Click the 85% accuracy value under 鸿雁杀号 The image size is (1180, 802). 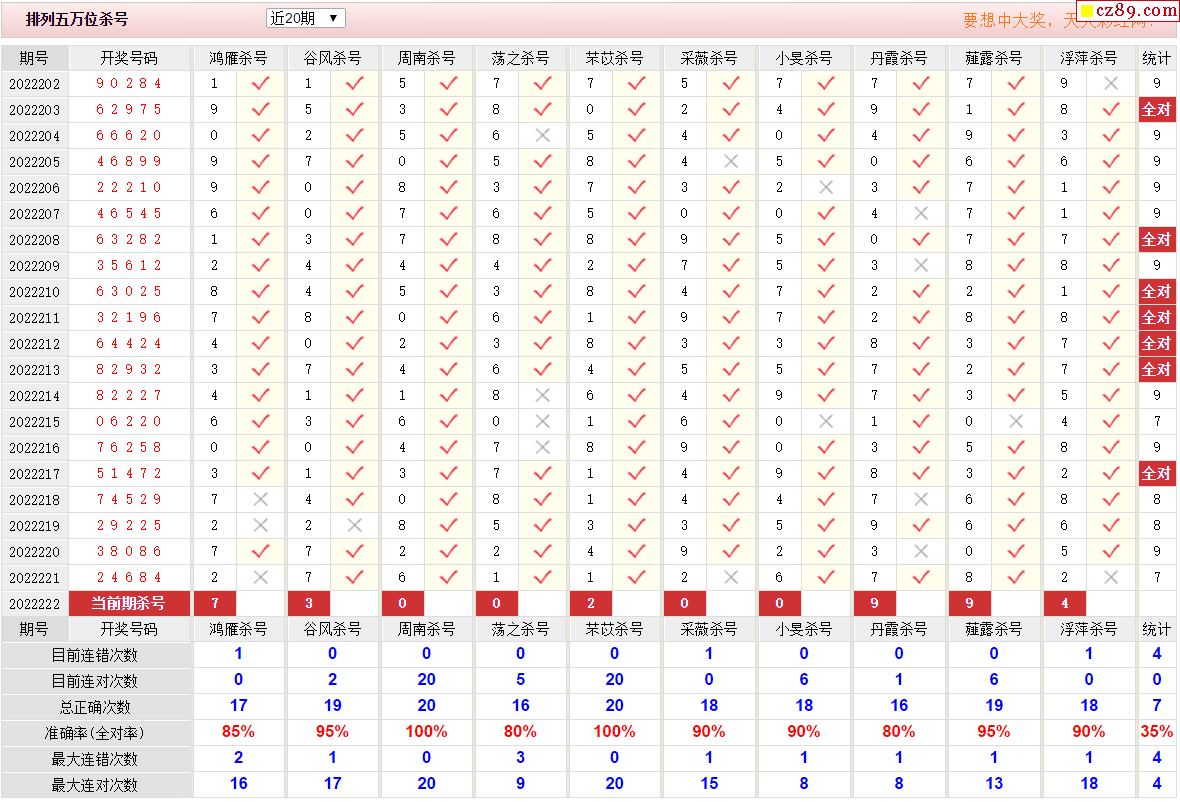pyautogui.click(x=239, y=732)
